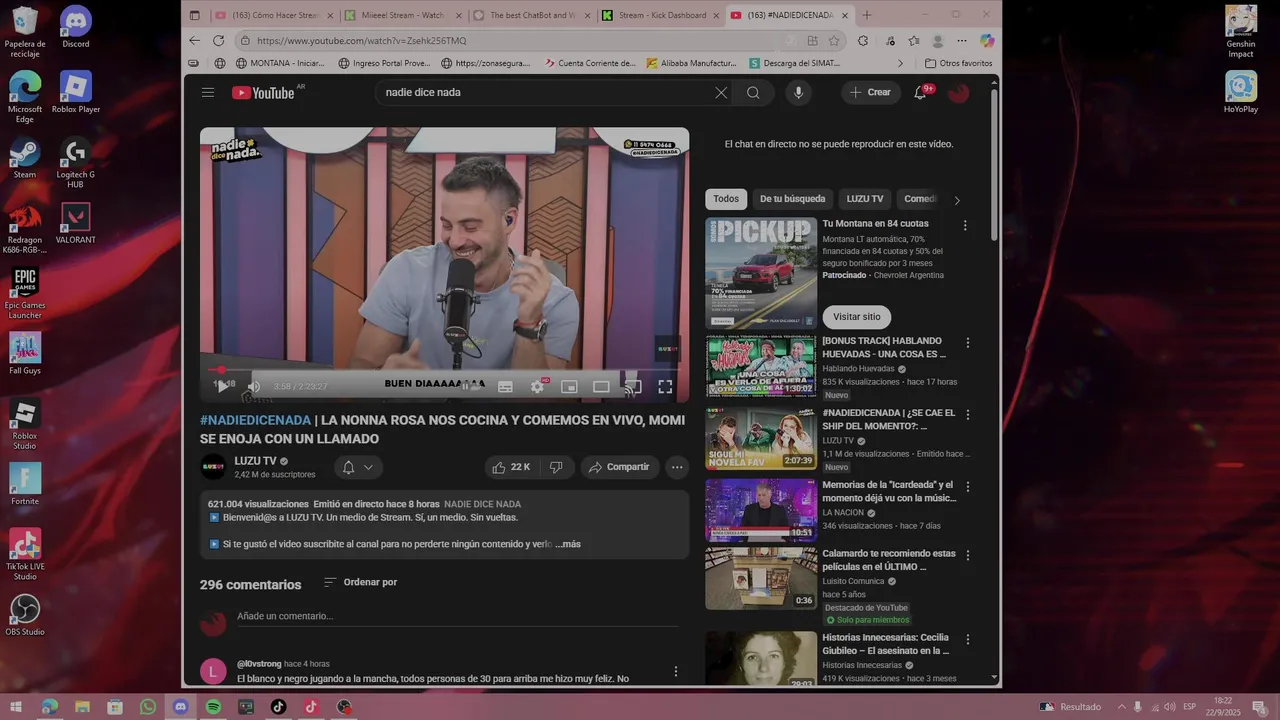
Task: Share the video via Compartir
Action: (619, 467)
